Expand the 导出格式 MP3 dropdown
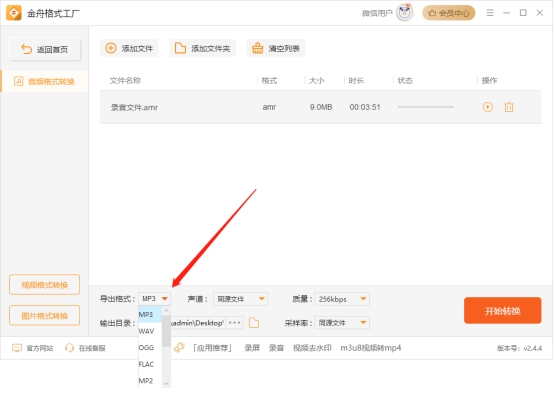The width and height of the screenshot is (554, 398). (x=154, y=299)
